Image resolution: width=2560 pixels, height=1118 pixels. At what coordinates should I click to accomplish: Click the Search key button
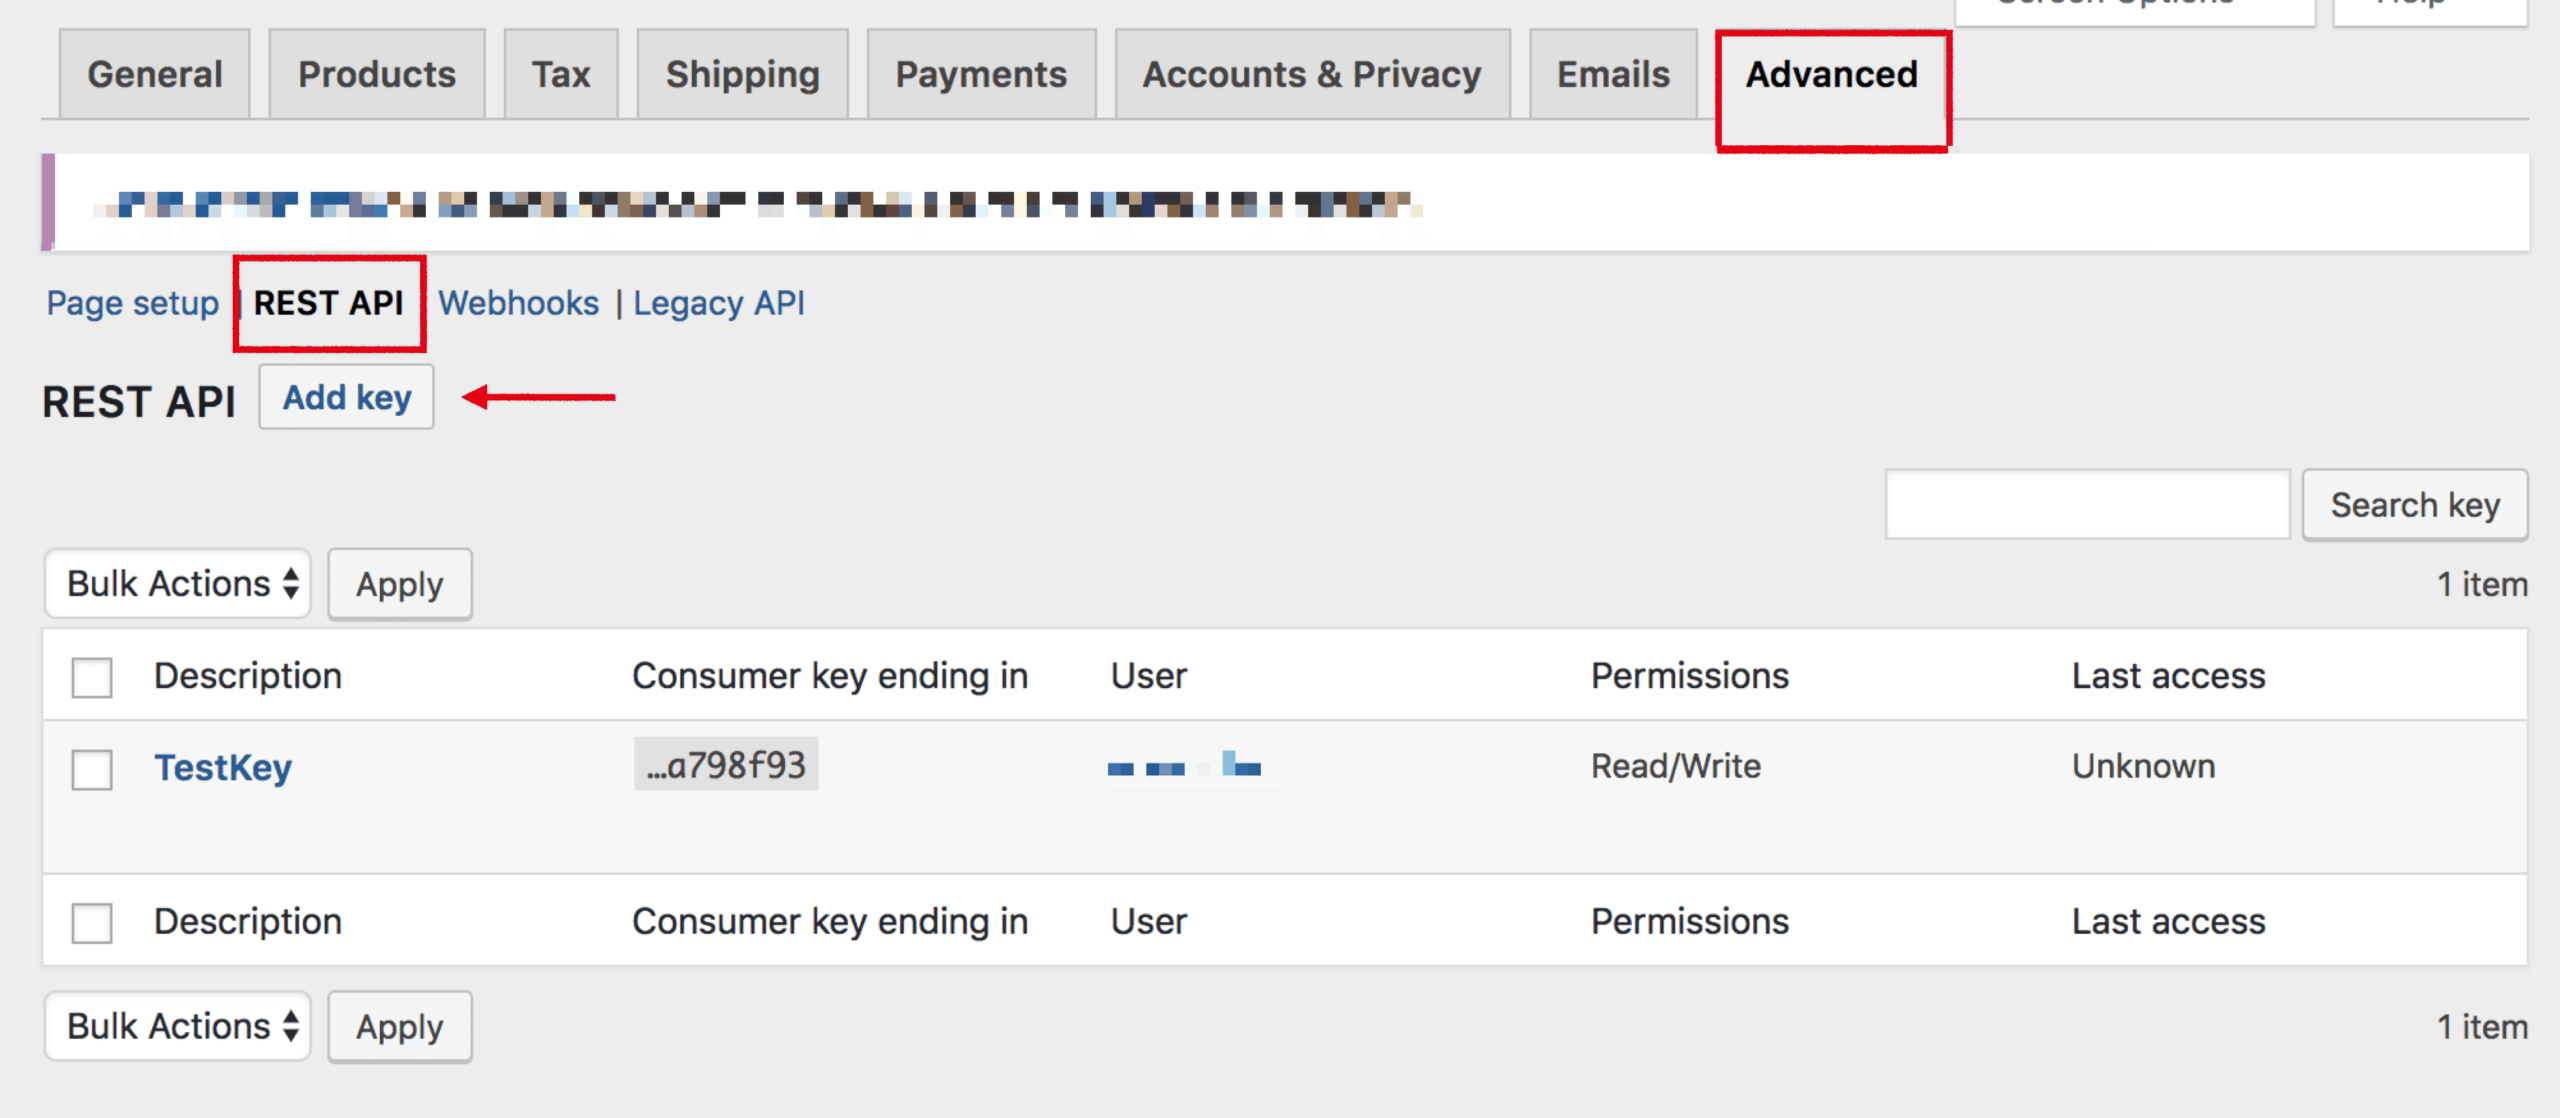2415,504
